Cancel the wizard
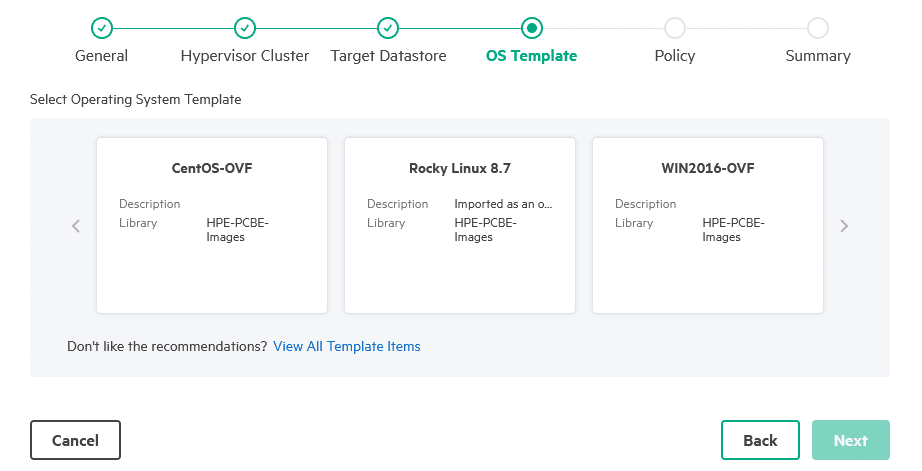This screenshot has width=922, height=471. point(75,440)
